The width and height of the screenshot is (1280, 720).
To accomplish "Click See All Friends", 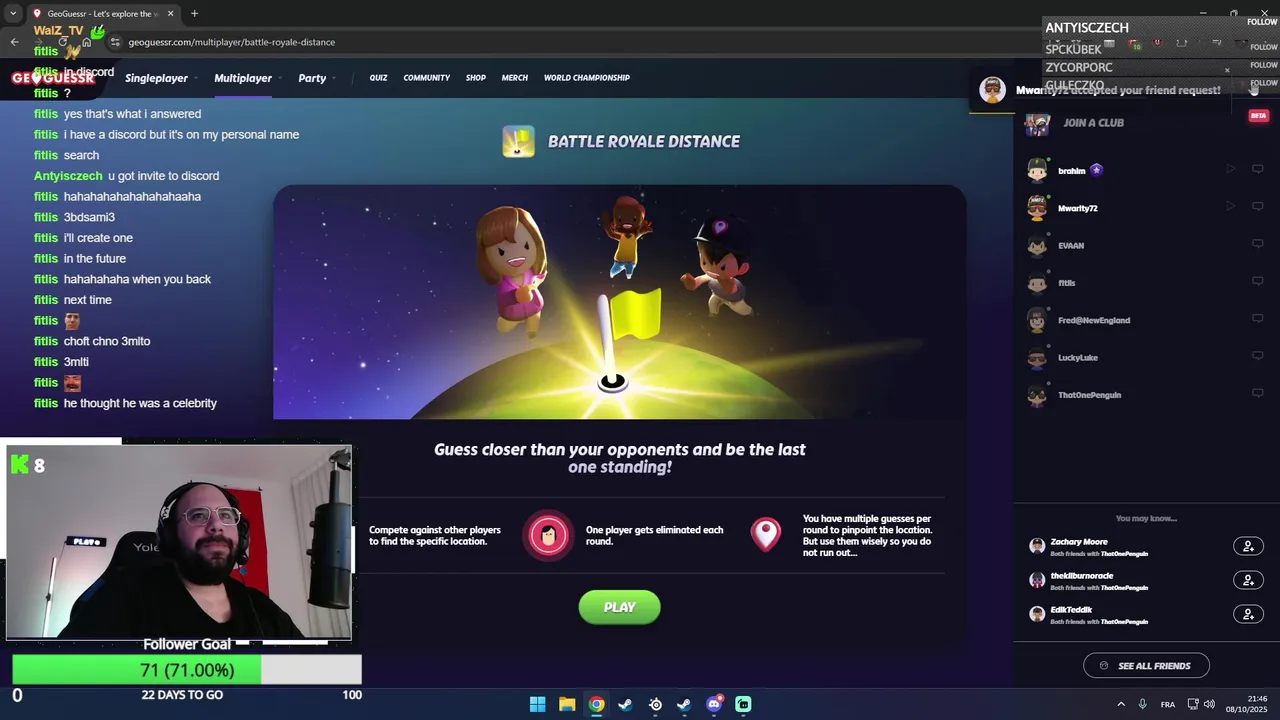I will coord(1146,666).
